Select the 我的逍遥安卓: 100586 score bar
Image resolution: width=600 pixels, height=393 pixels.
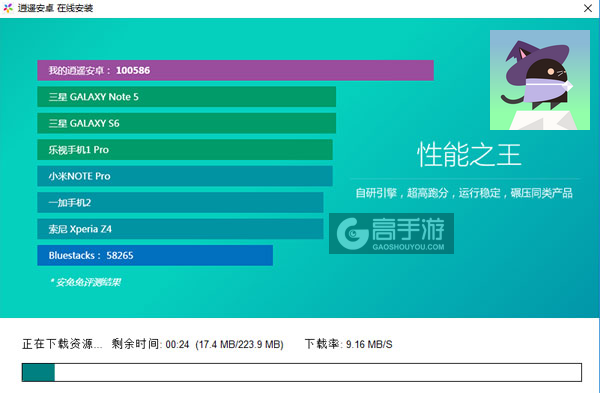(235, 70)
